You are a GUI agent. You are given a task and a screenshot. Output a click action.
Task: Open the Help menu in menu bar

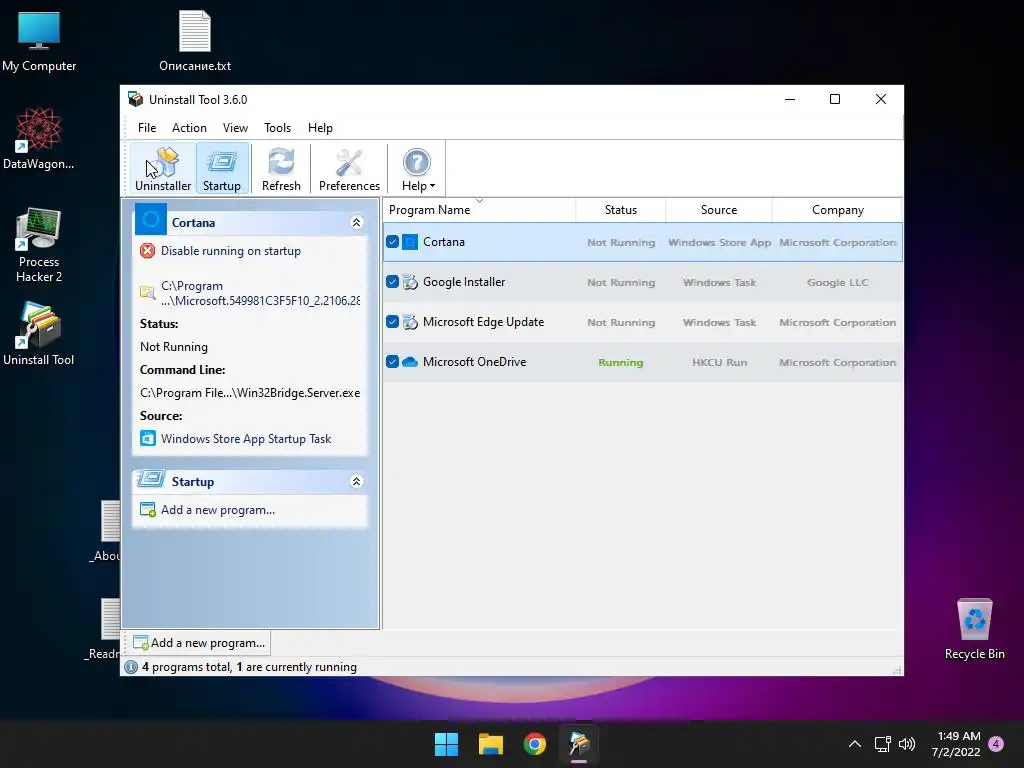[320, 128]
